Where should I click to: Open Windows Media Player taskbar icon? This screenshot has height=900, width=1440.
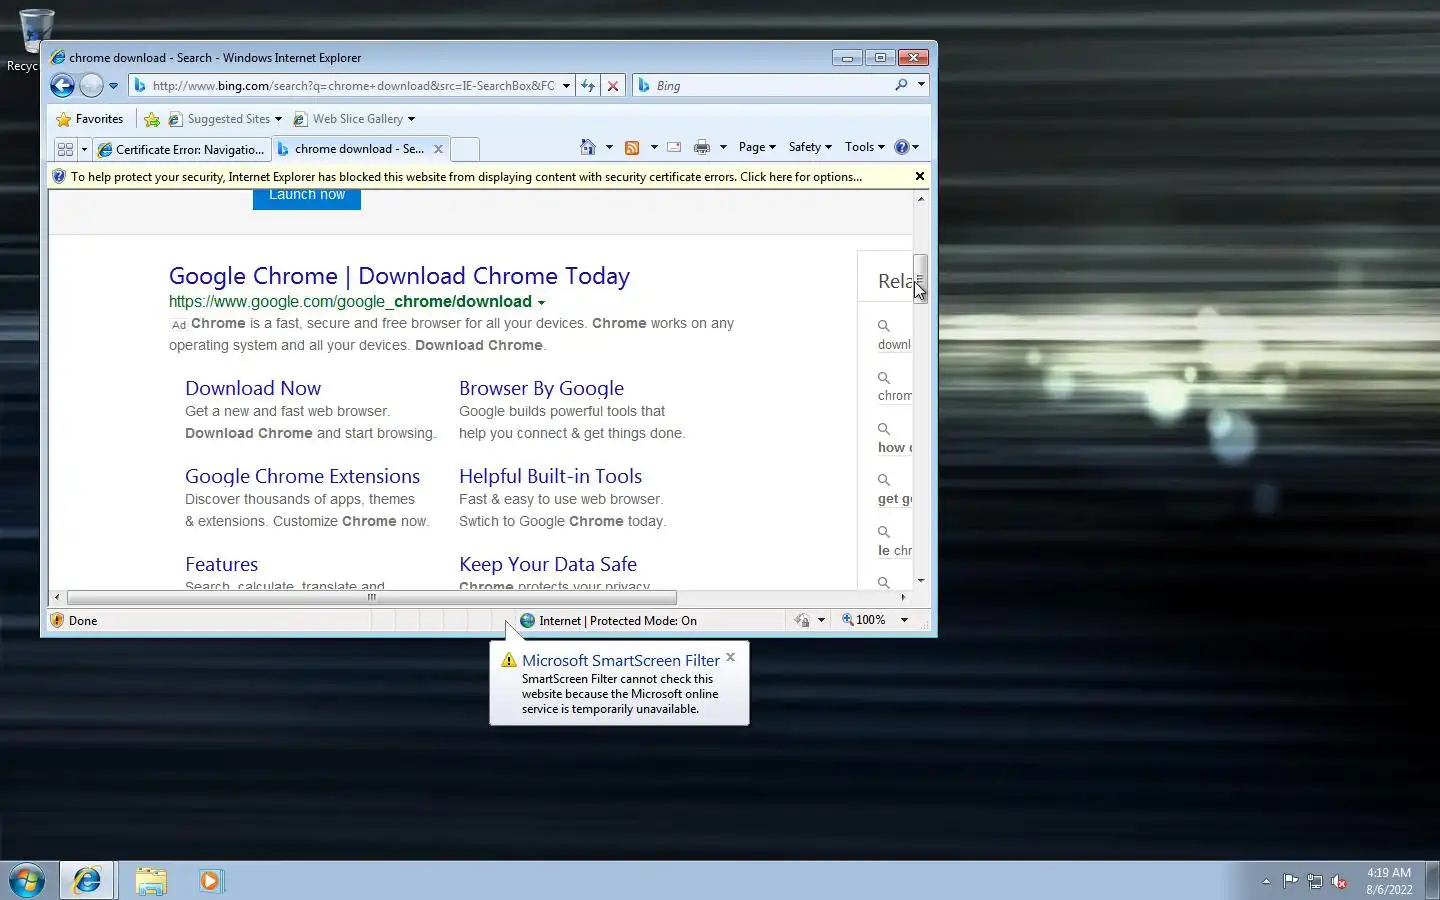click(x=211, y=881)
